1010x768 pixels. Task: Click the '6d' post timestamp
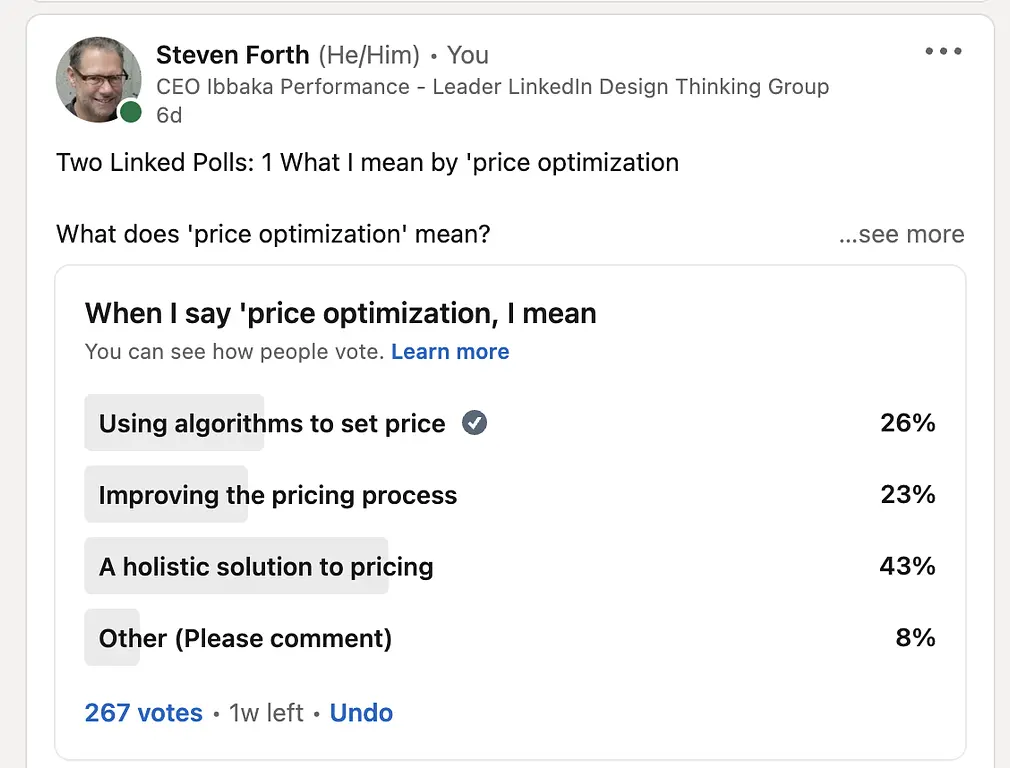(x=169, y=115)
